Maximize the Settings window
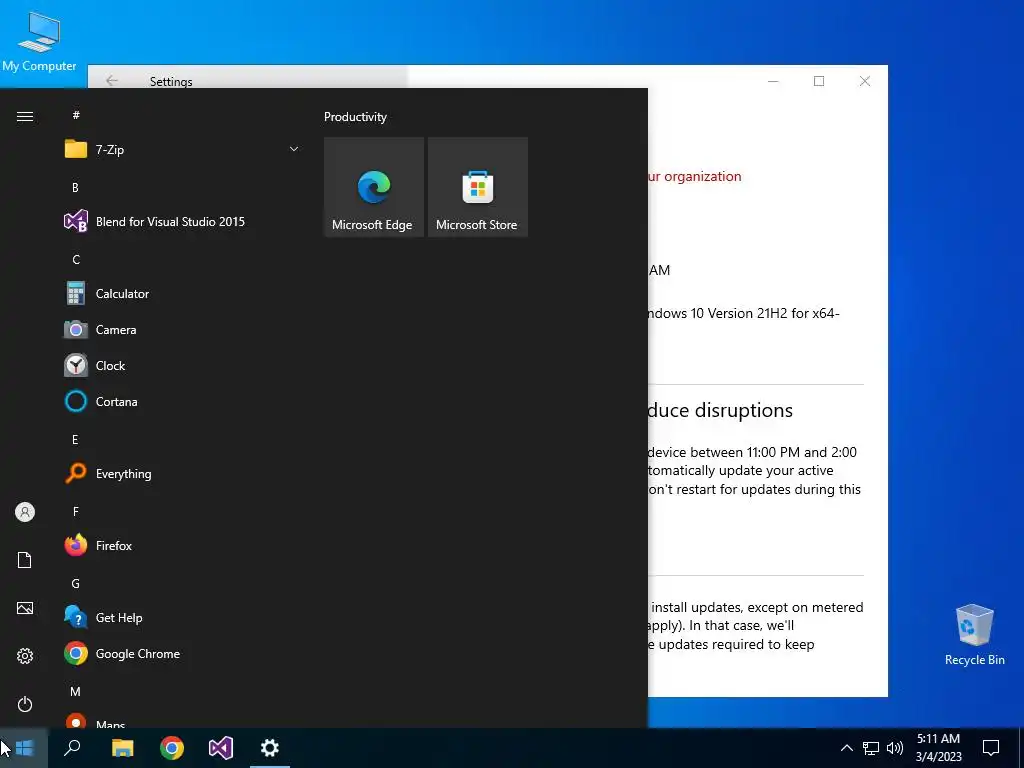This screenshot has height=768, width=1024. [819, 81]
